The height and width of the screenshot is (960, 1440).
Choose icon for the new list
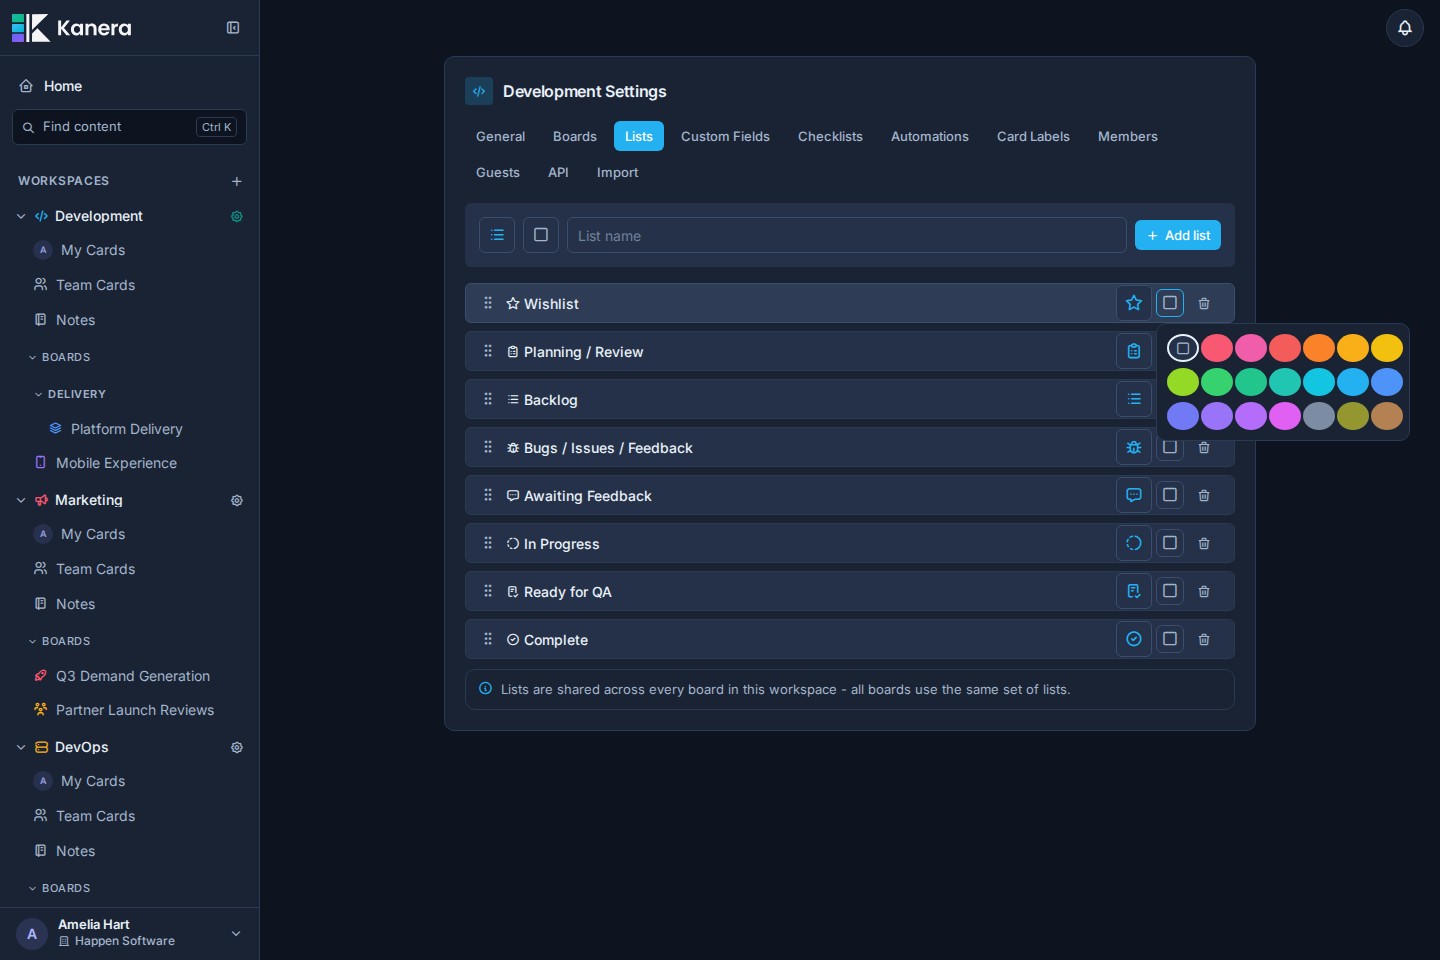pyautogui.click(x=497, y=235)
